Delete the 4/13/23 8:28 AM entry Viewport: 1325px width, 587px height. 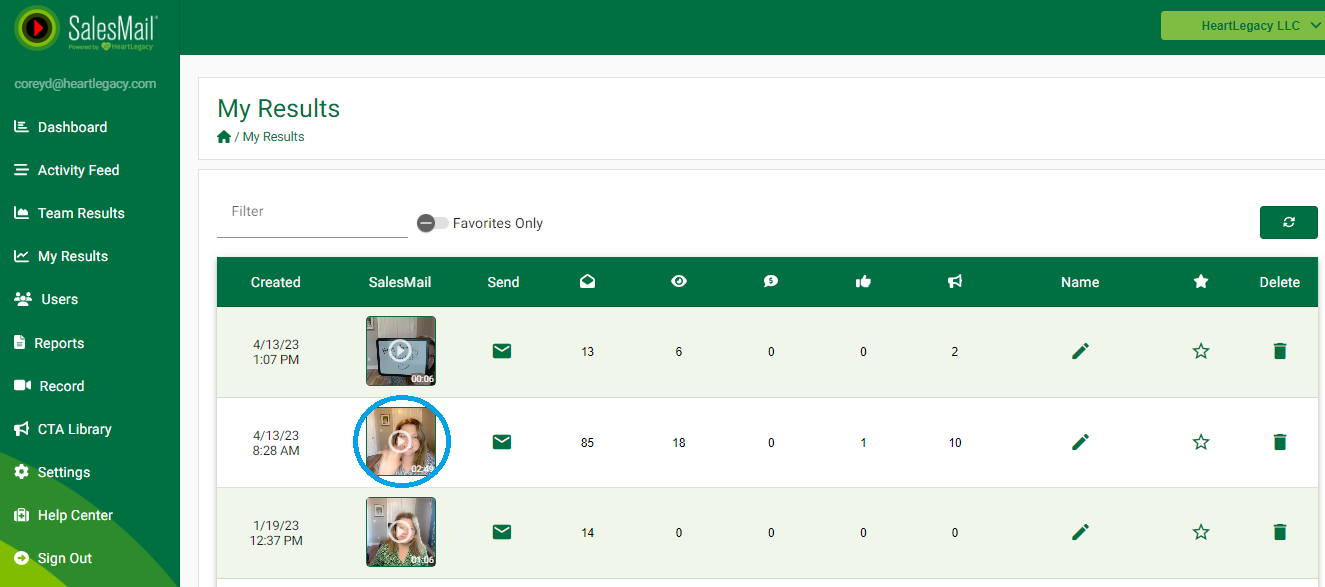1279,442
